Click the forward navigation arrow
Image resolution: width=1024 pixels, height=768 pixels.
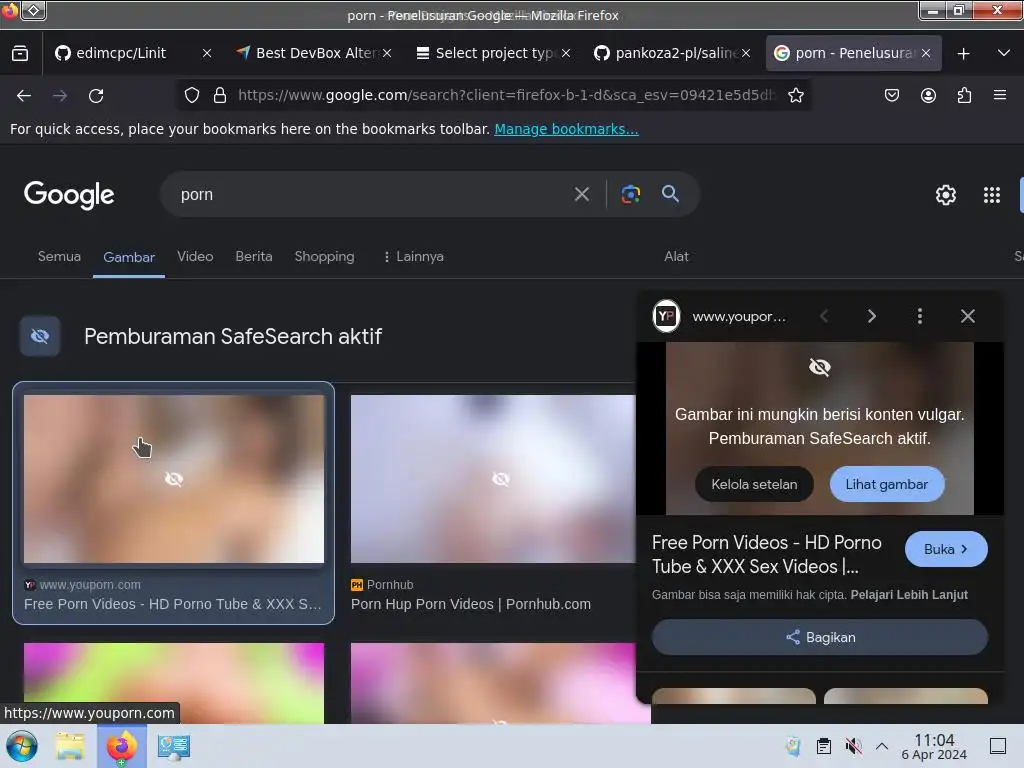tap(60, 96)
